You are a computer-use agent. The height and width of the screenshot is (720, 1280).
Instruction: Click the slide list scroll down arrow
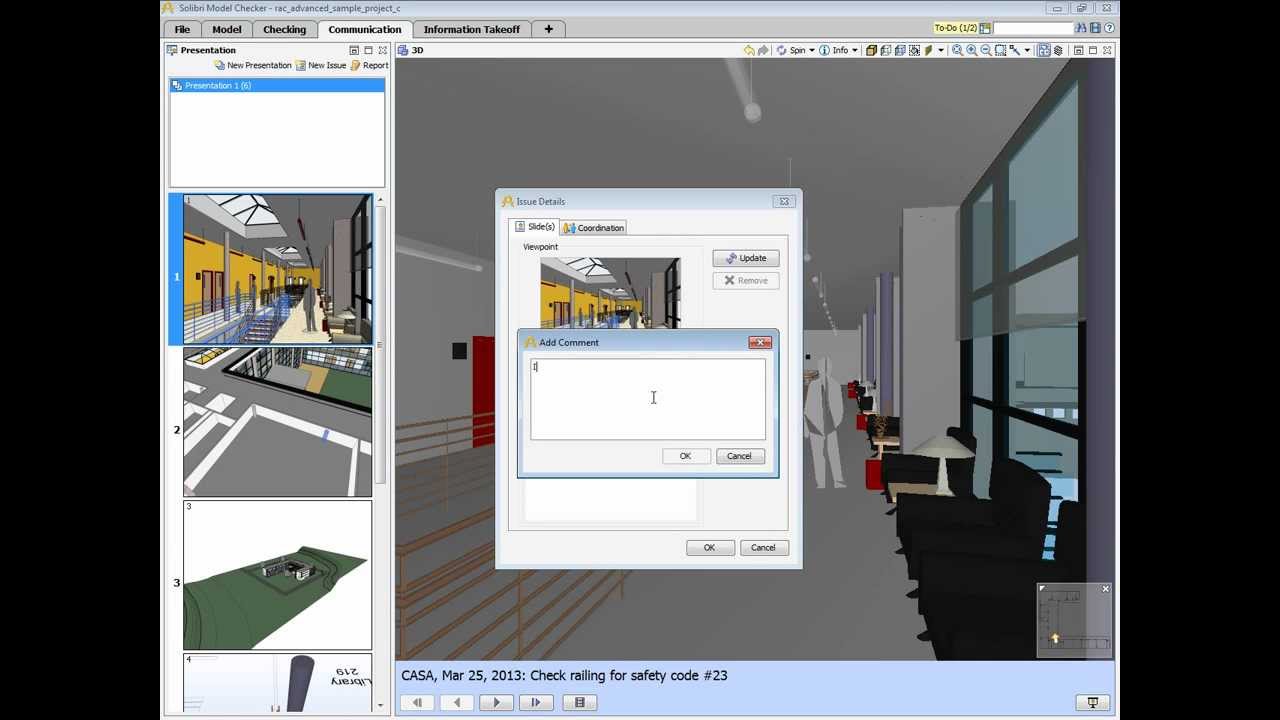coord(380,706)
